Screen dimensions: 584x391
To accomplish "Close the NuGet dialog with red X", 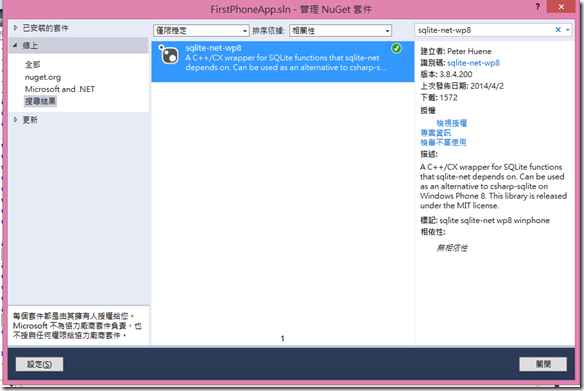I will pos(561,7).
